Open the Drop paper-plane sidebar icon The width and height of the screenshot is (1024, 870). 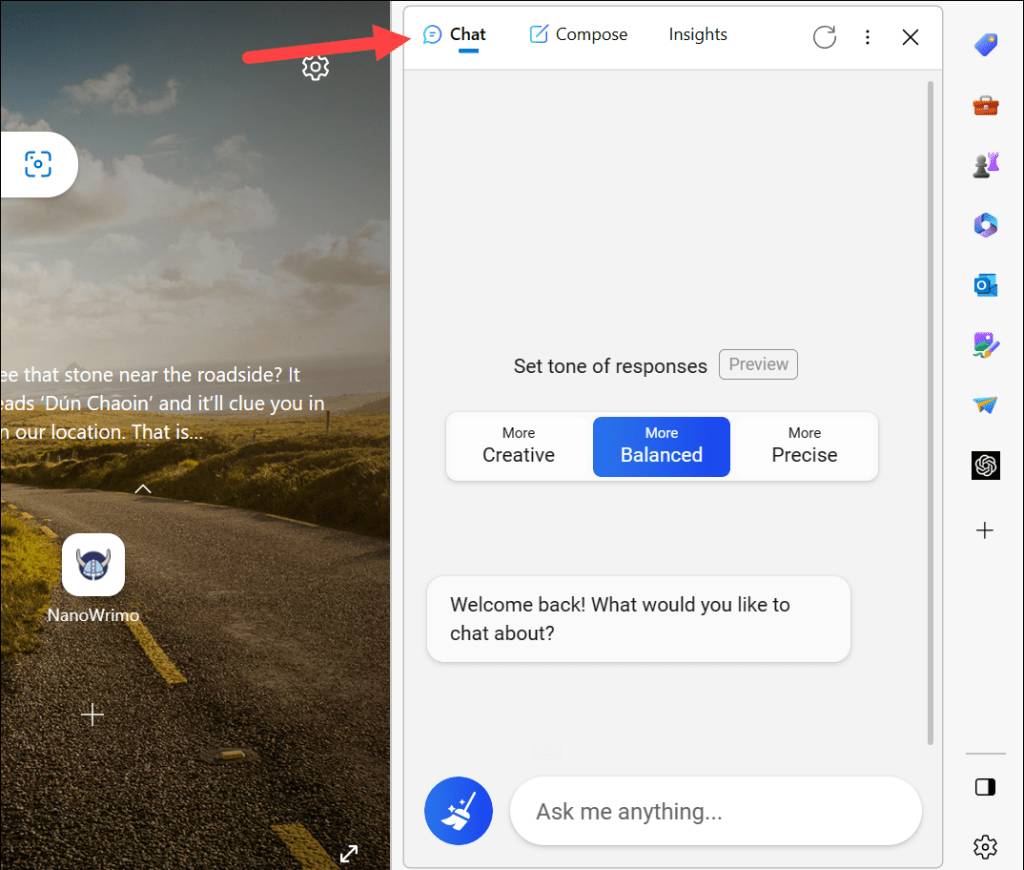(x=985, y=405)
